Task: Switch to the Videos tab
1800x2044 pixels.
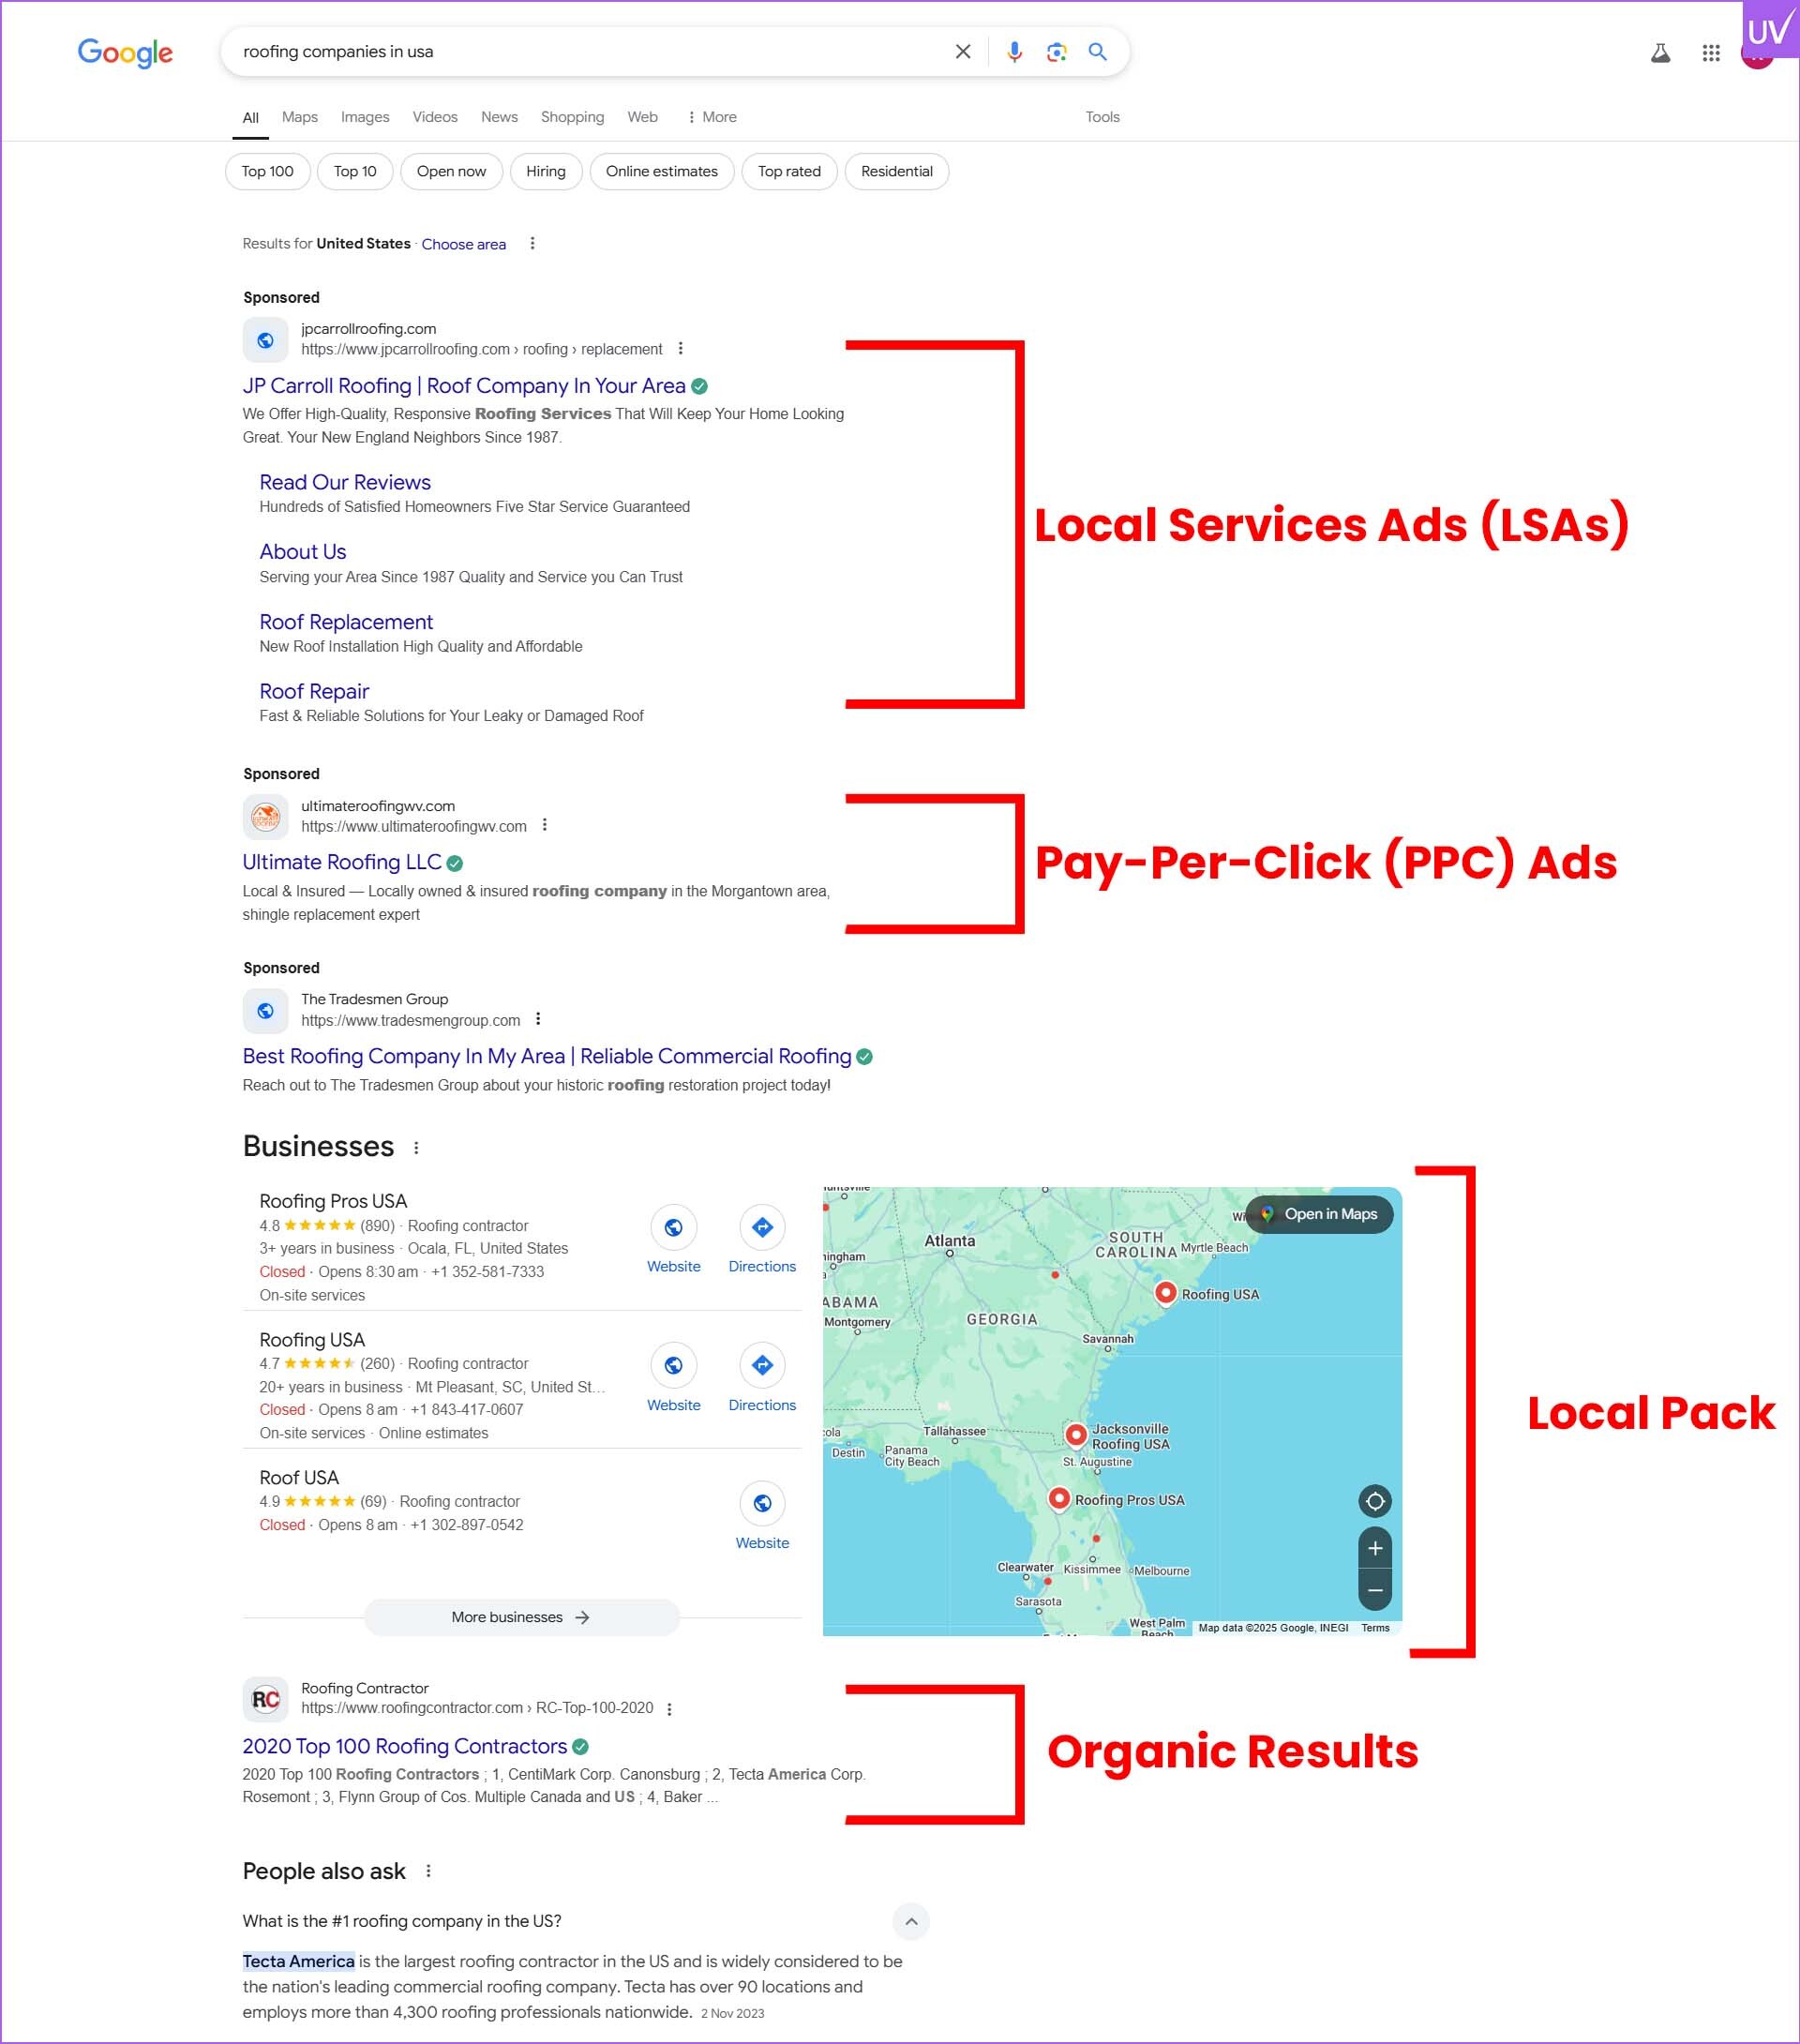Action: [x=435, y=117]
